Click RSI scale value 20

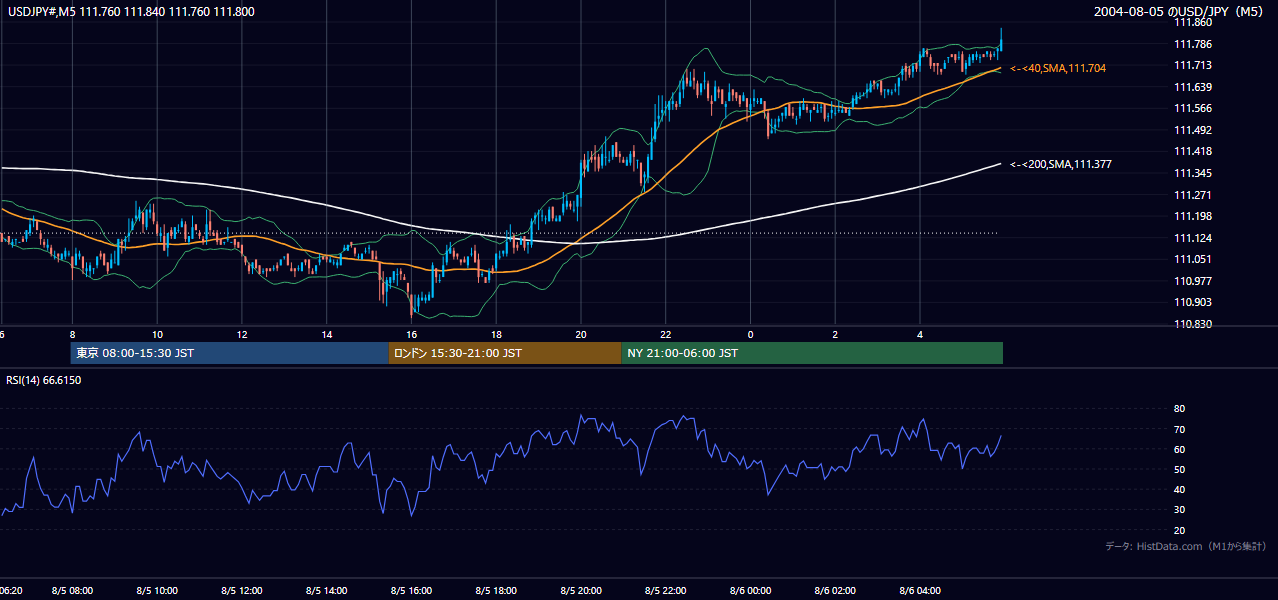[x=1179, y=530]
